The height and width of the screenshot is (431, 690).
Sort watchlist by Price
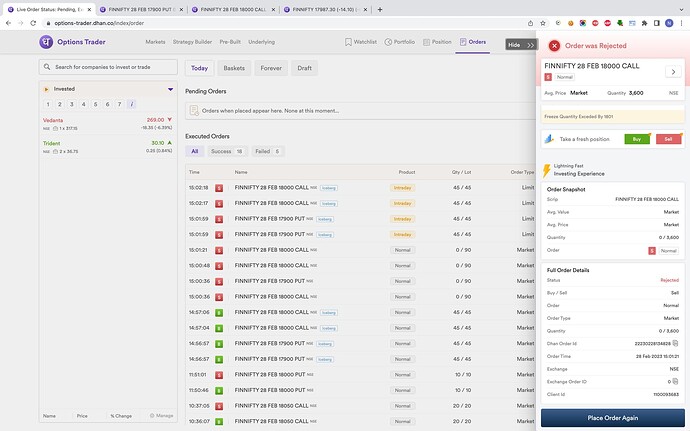pos(82,416)
